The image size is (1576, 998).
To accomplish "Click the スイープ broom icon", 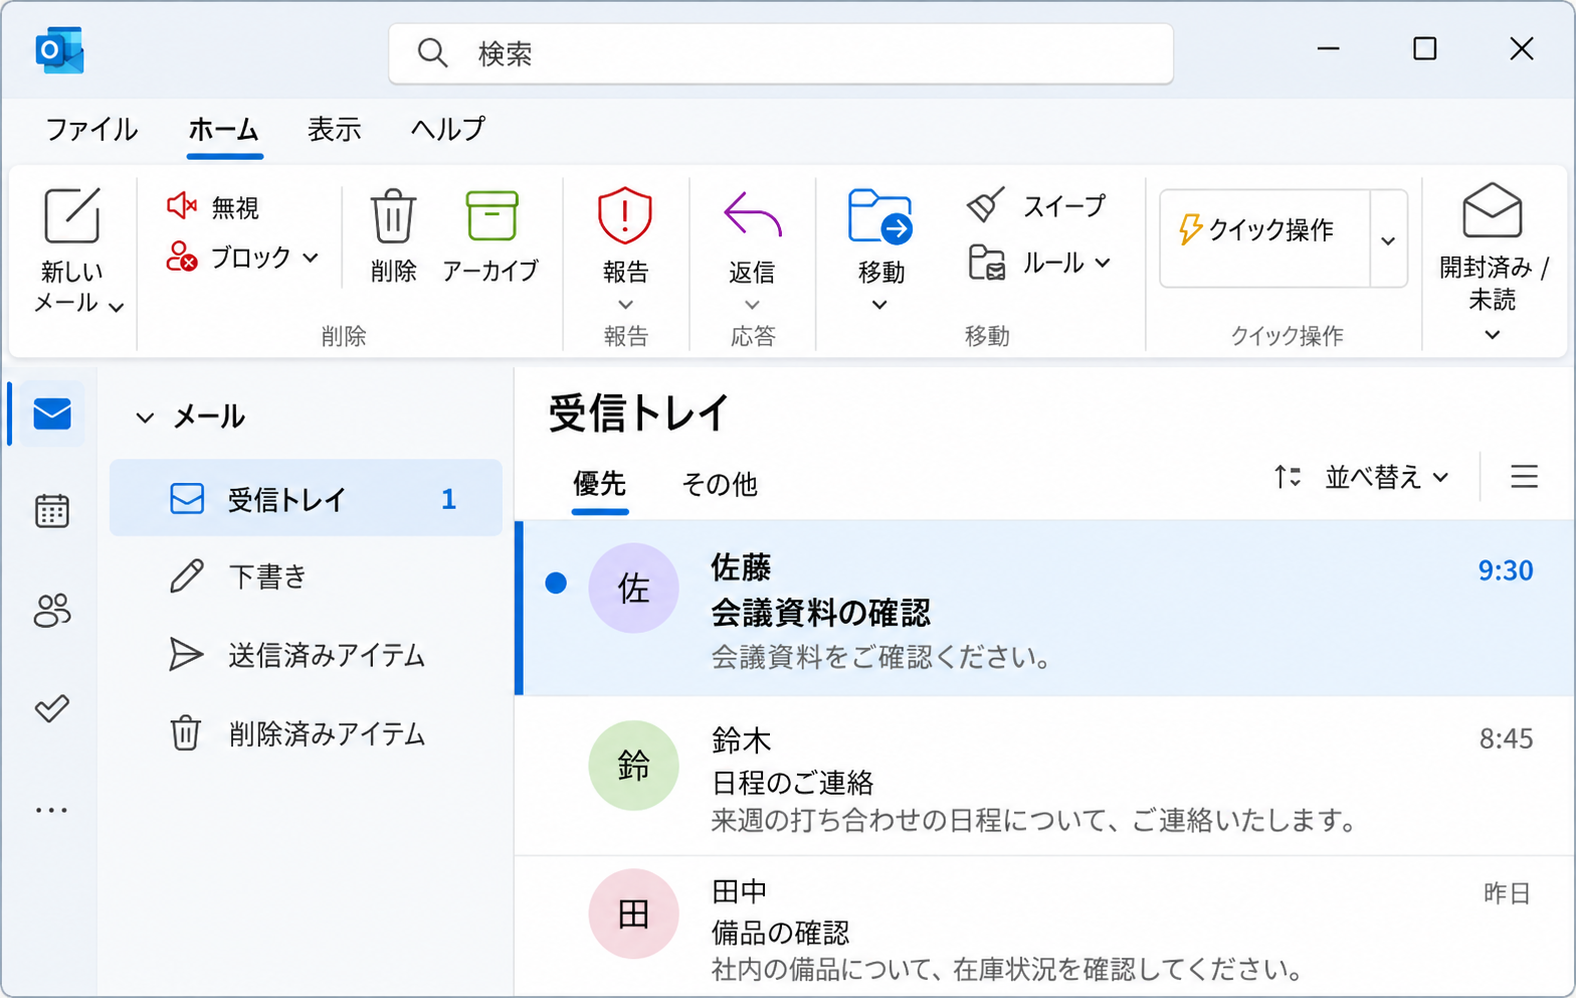I will pyautogui.click(x=986, y=205).
